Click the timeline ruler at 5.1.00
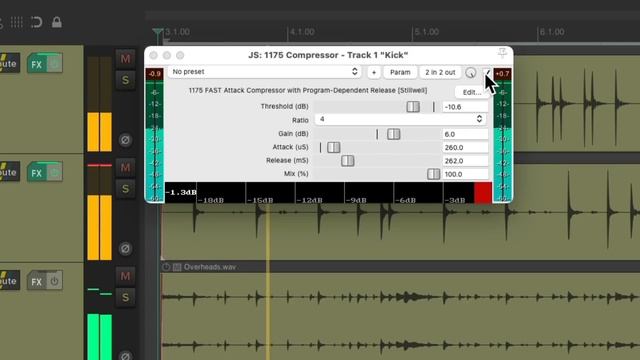Viewport: 640px width, 360px height. coord(427,32)
